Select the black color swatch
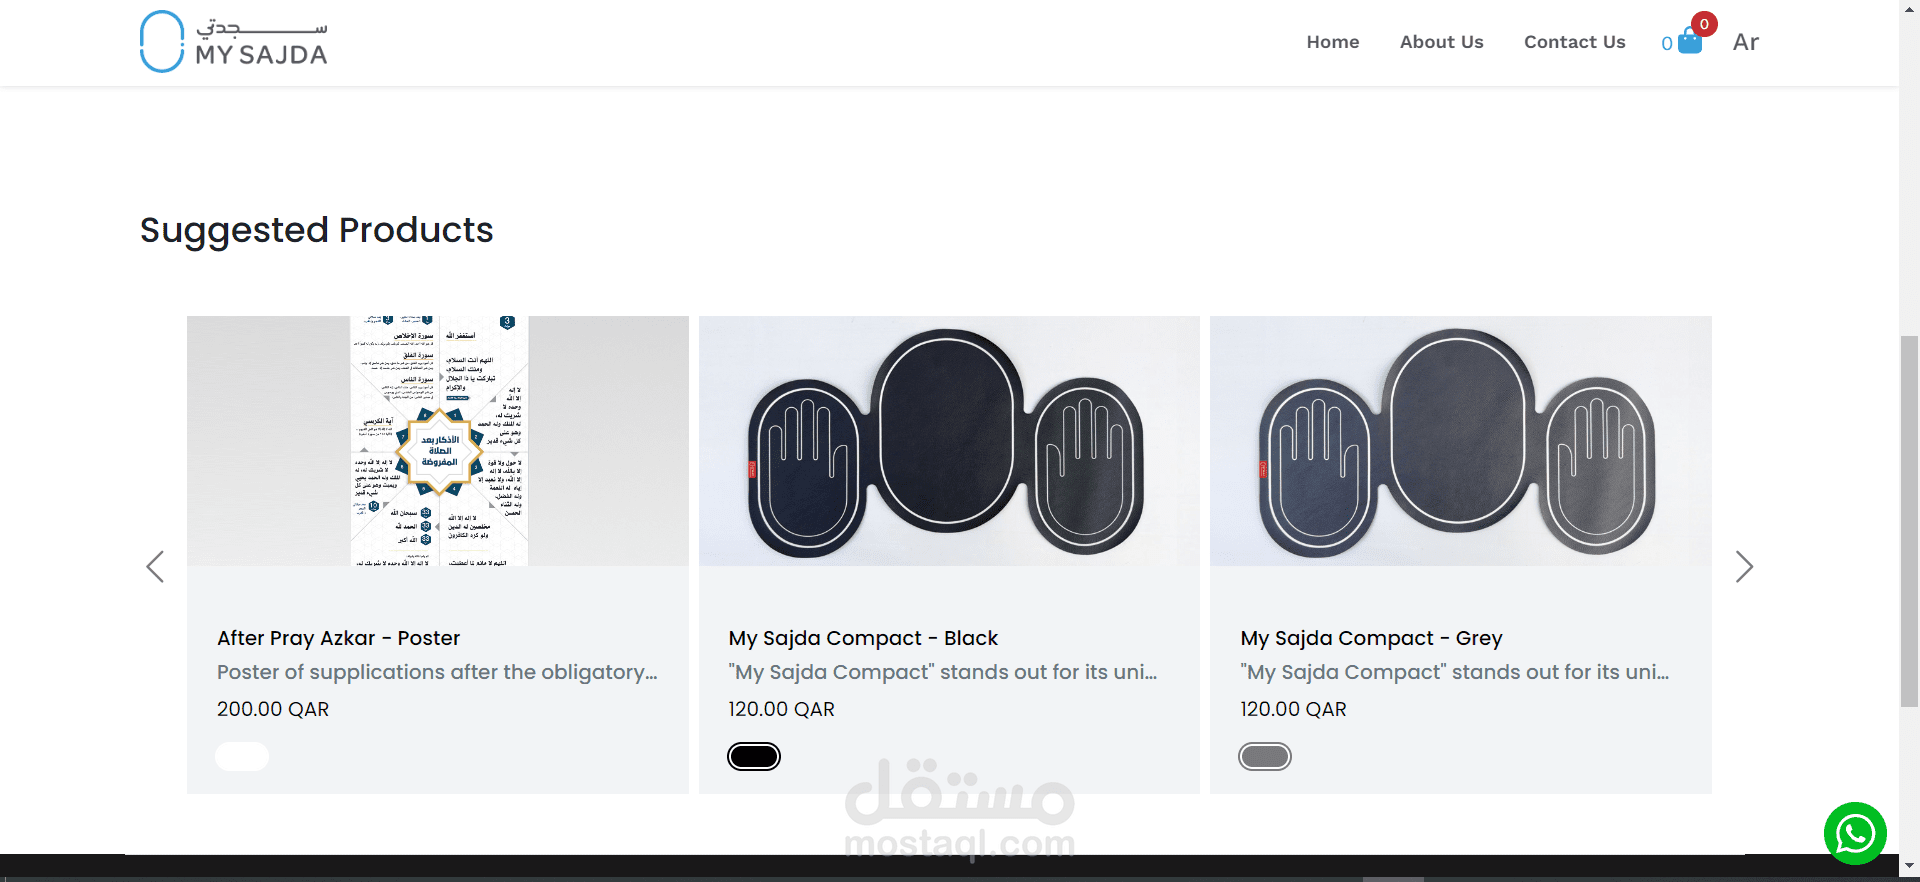This screenshot has width=1920, height=882. tap(754, 757)
